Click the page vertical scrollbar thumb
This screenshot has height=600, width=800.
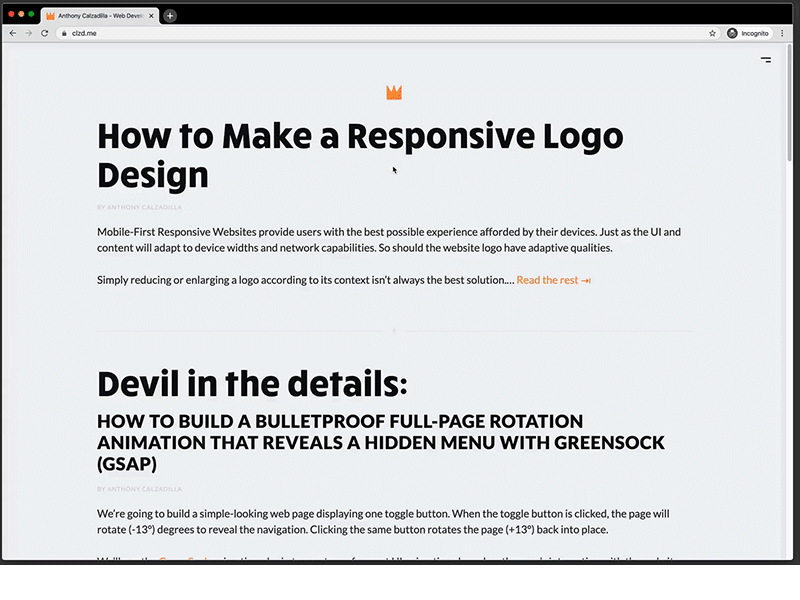coord(789,104)
